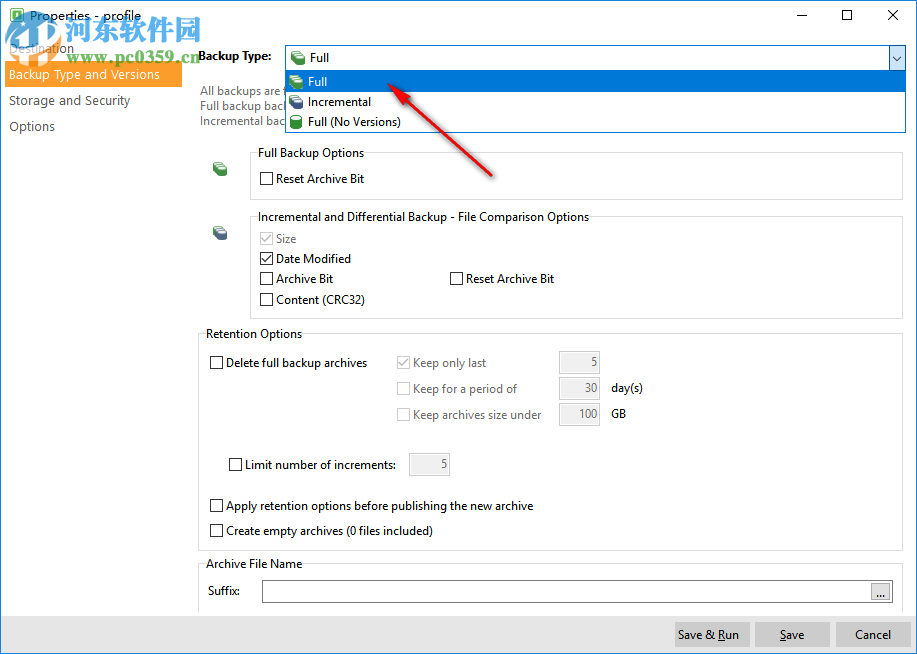Click the green icon inside the Backup Type box
This screenshot has height=654, width=917.
pos(296,57)
